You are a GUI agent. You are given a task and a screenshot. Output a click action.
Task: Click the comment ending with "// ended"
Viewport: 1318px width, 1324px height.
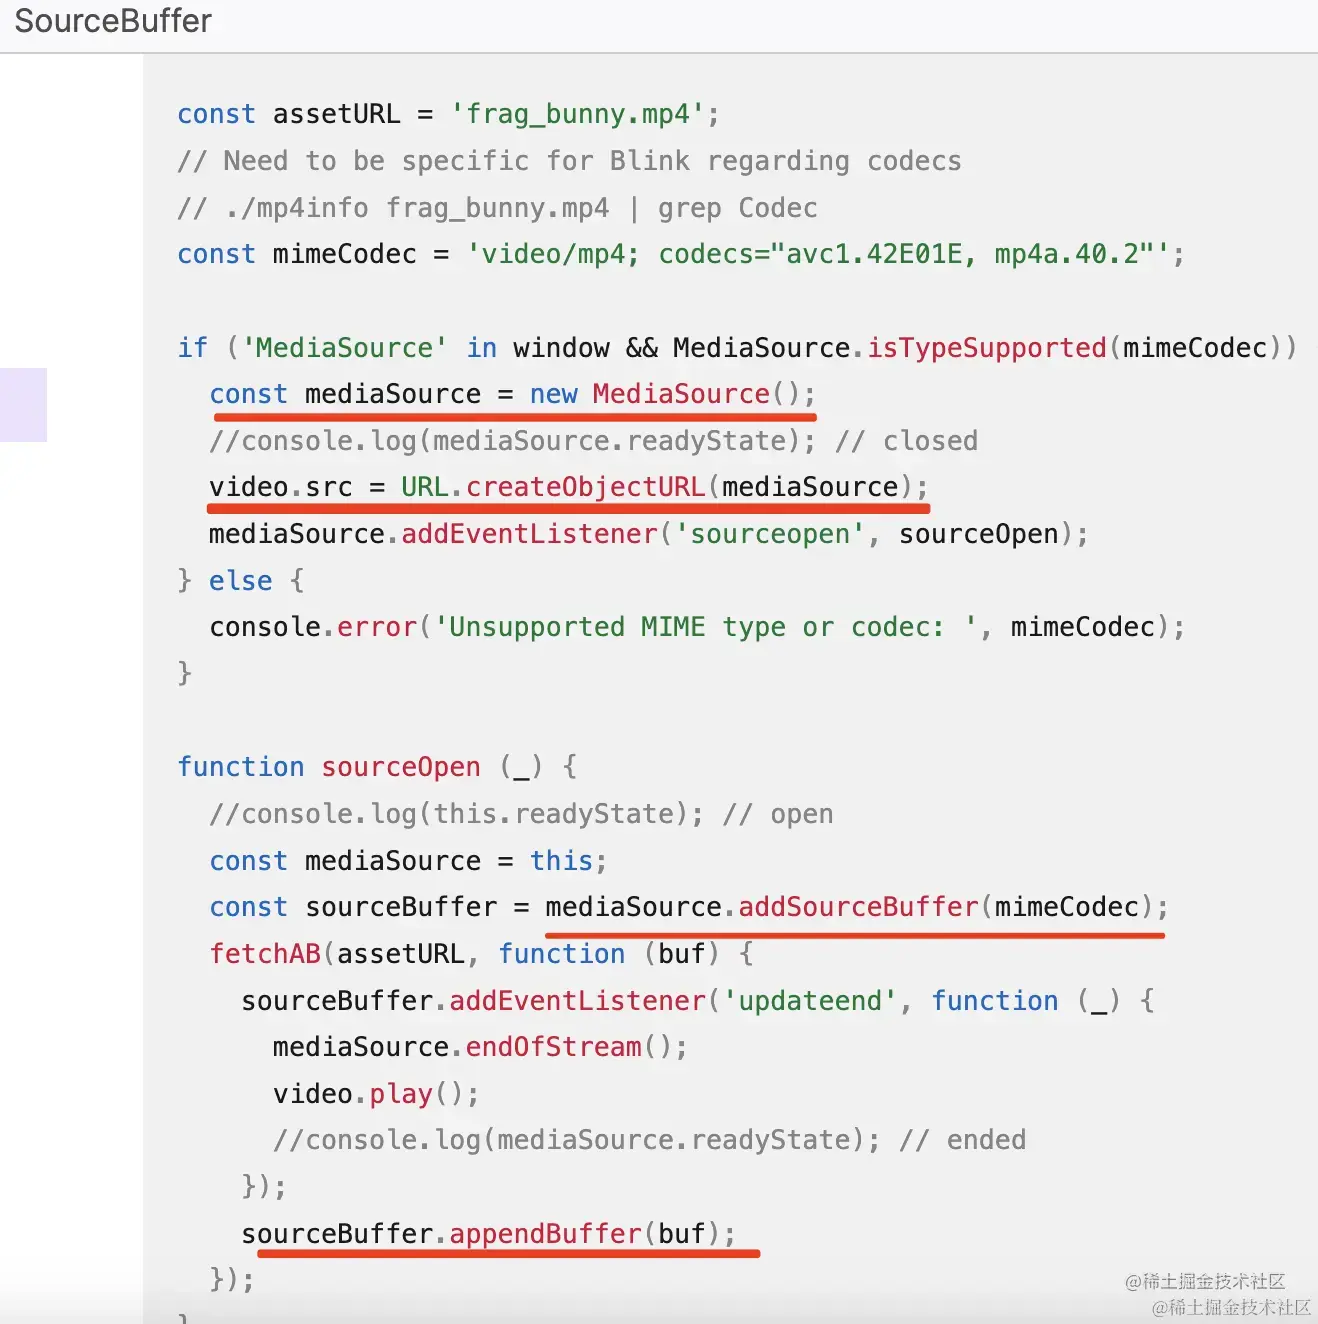[649, 1140]
